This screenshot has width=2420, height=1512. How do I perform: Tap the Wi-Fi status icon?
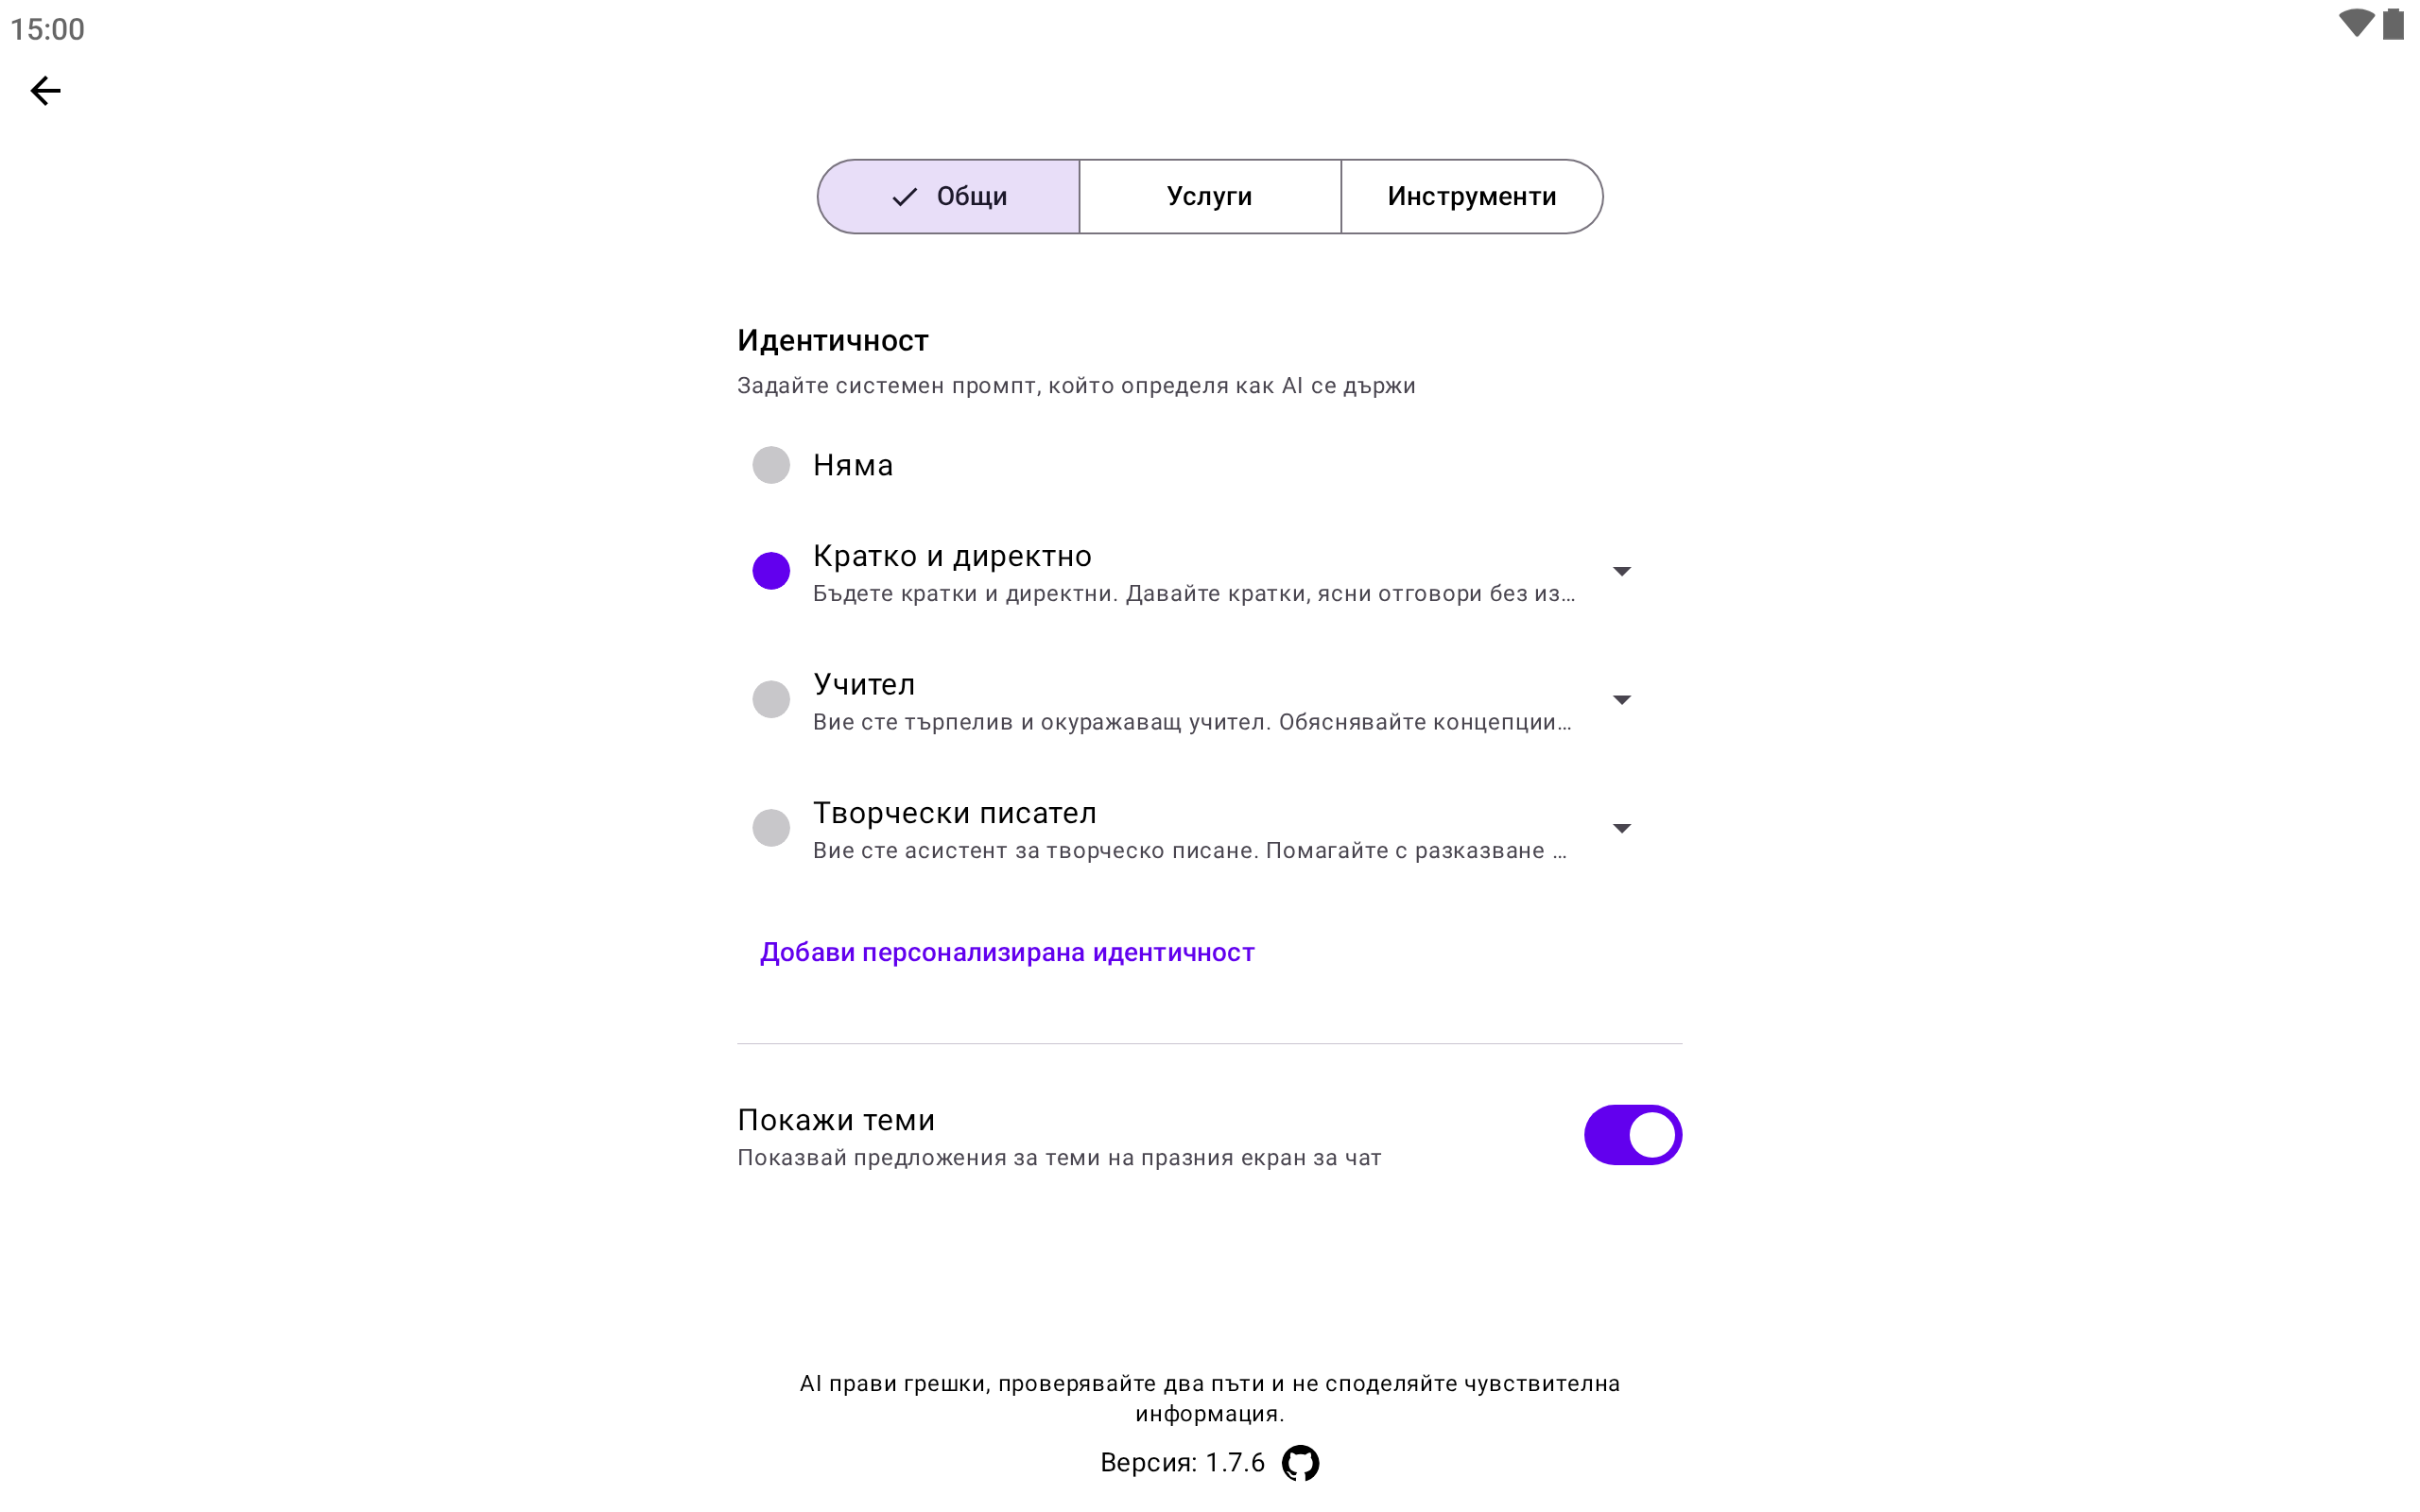click(x=2355, y=23)
